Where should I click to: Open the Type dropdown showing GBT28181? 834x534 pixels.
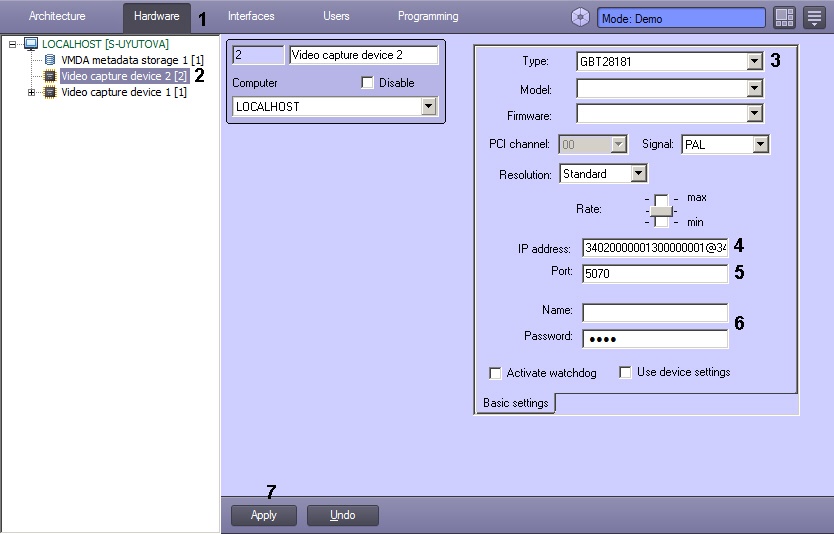click(x=755, y=62)
